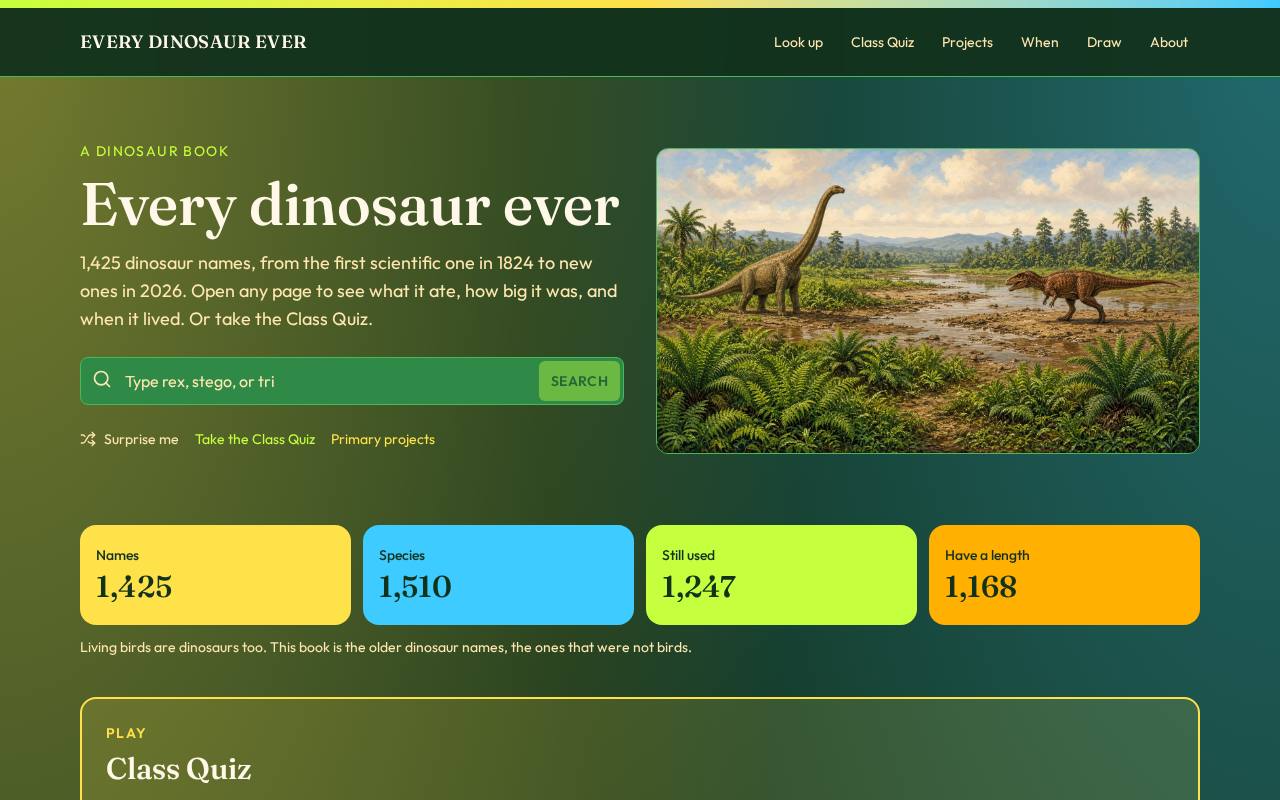Open the Primary projects link
This screenshot has height=800, width=1280.
pyautogui.click(x=383, y=439)
